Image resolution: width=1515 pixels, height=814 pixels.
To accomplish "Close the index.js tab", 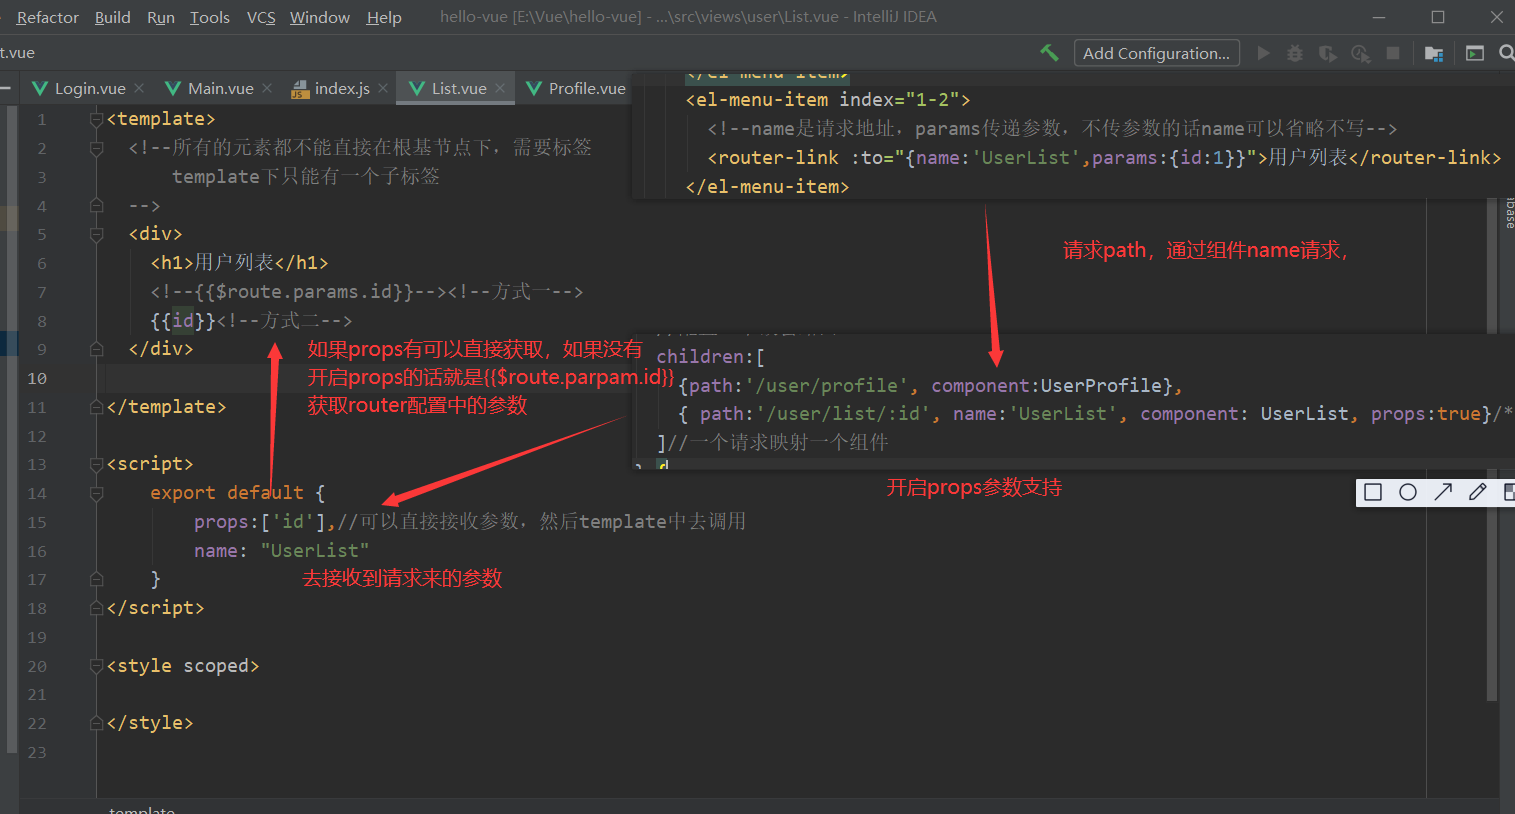I will coord(383,88).
